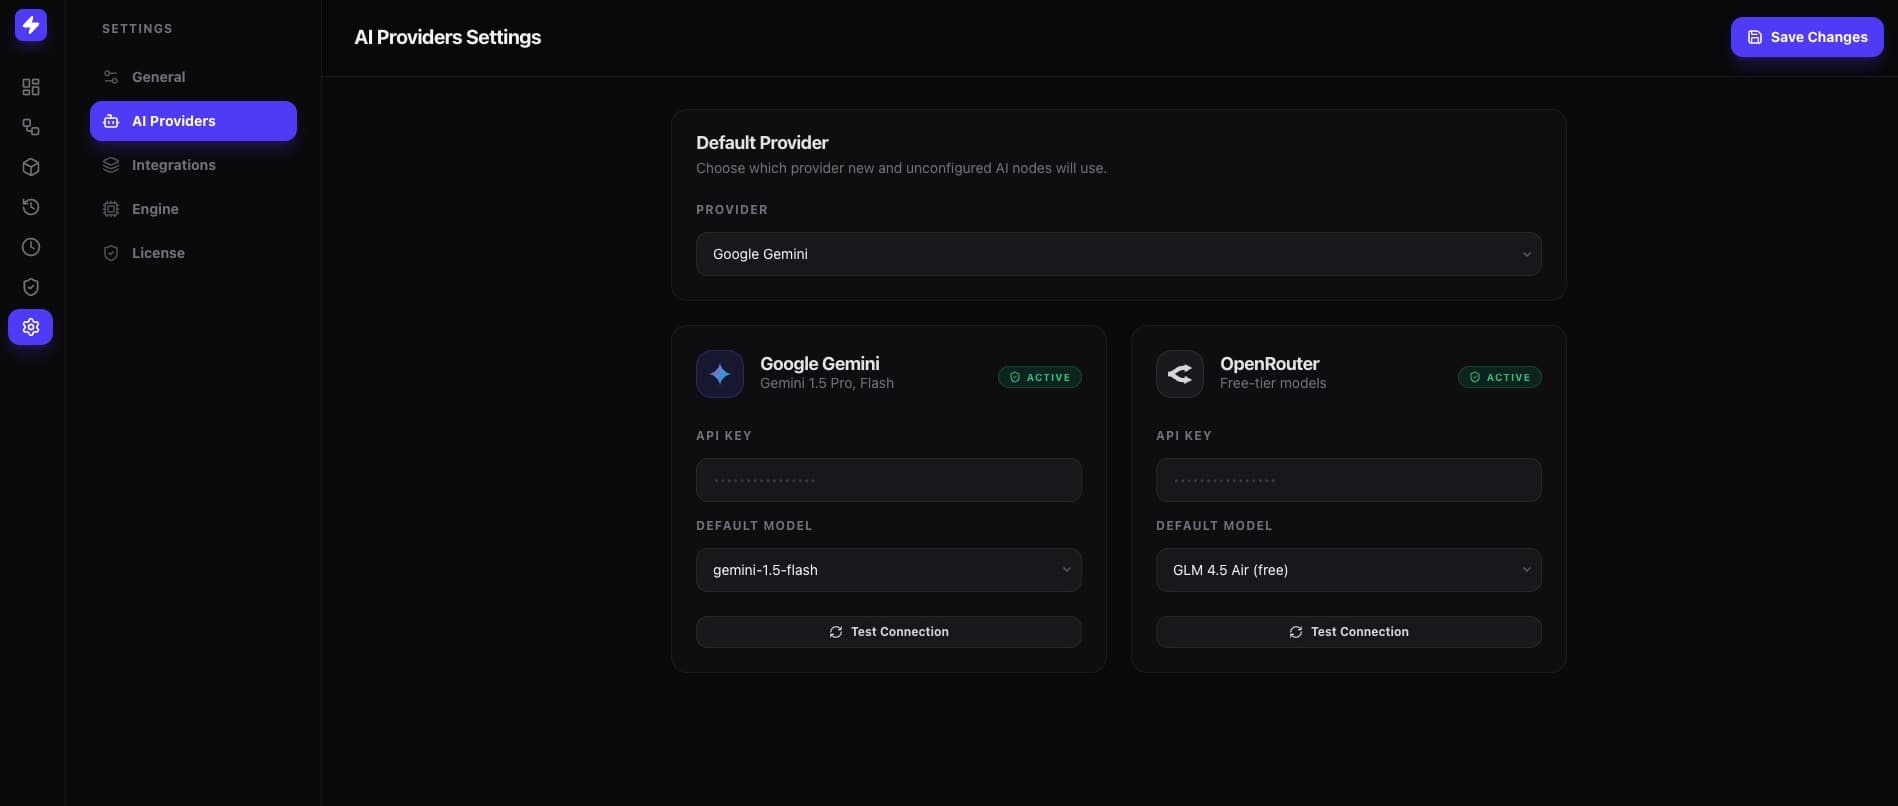Screen dimensions: 1898x806
Task: Open the gemini-1.5-flash default model dropdown
Action: (889, 570)
